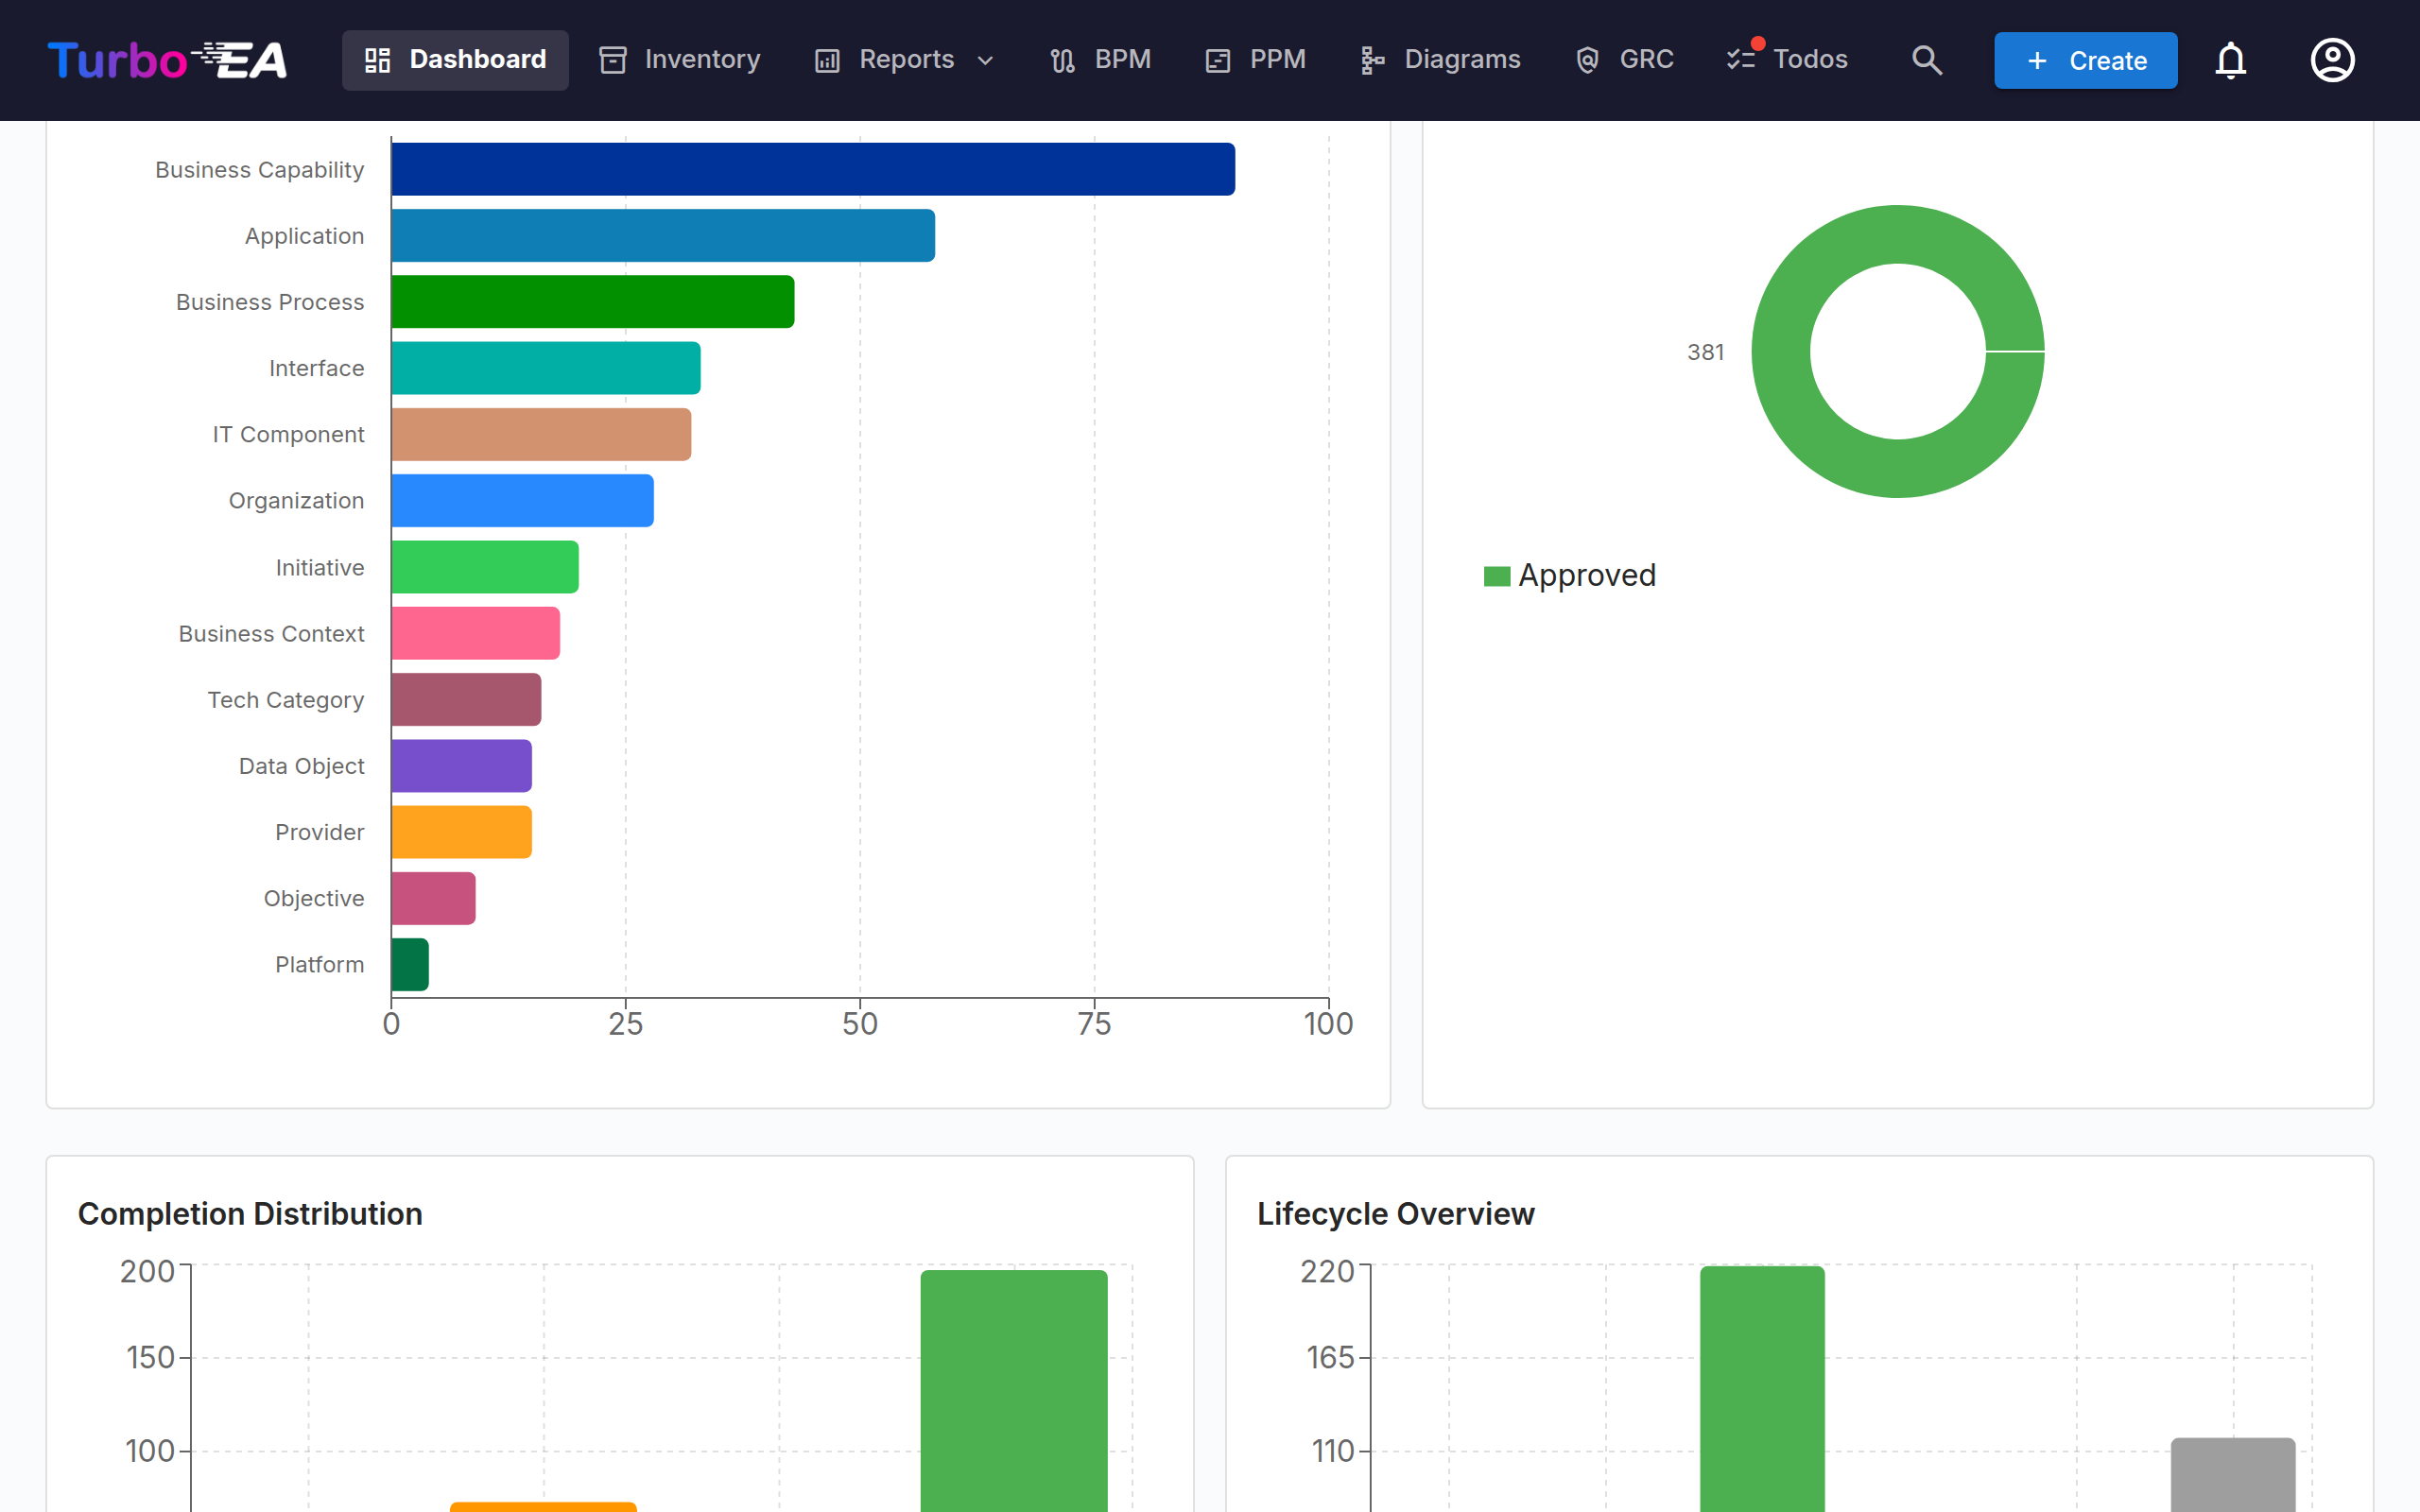
Task: Click the Diagrams tree icon
Action: pyautogui.click(x=1372, y=60)
